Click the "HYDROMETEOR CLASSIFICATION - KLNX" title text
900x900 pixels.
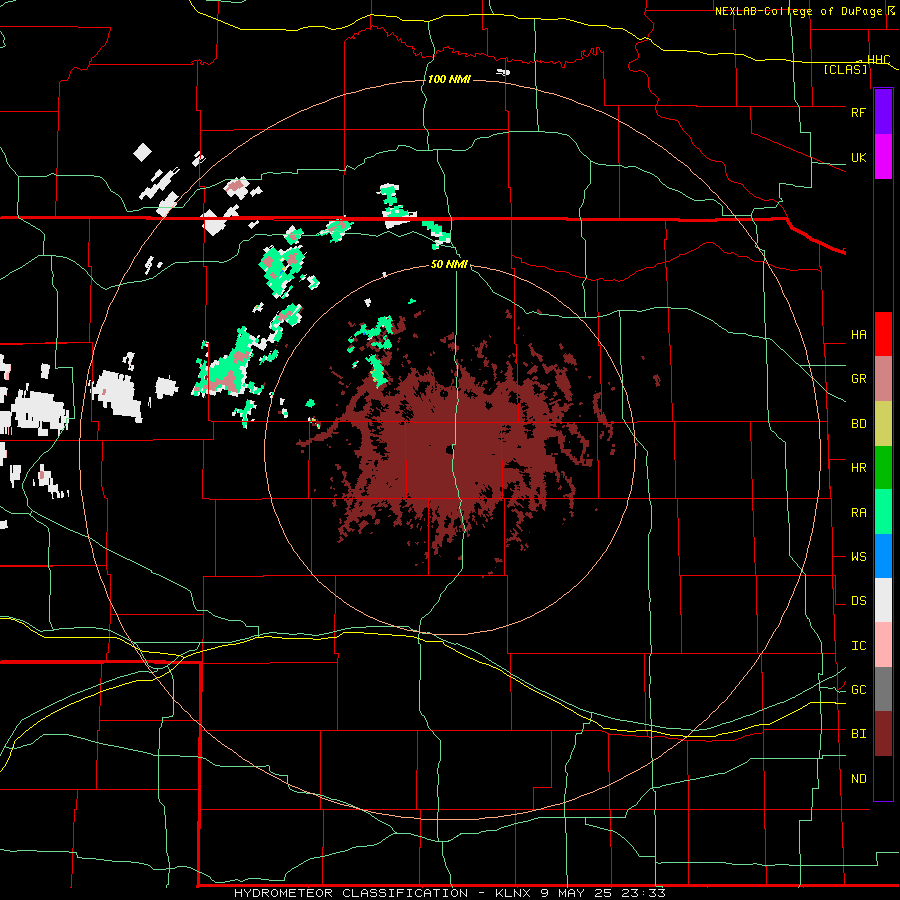click(x=382, y=893)
